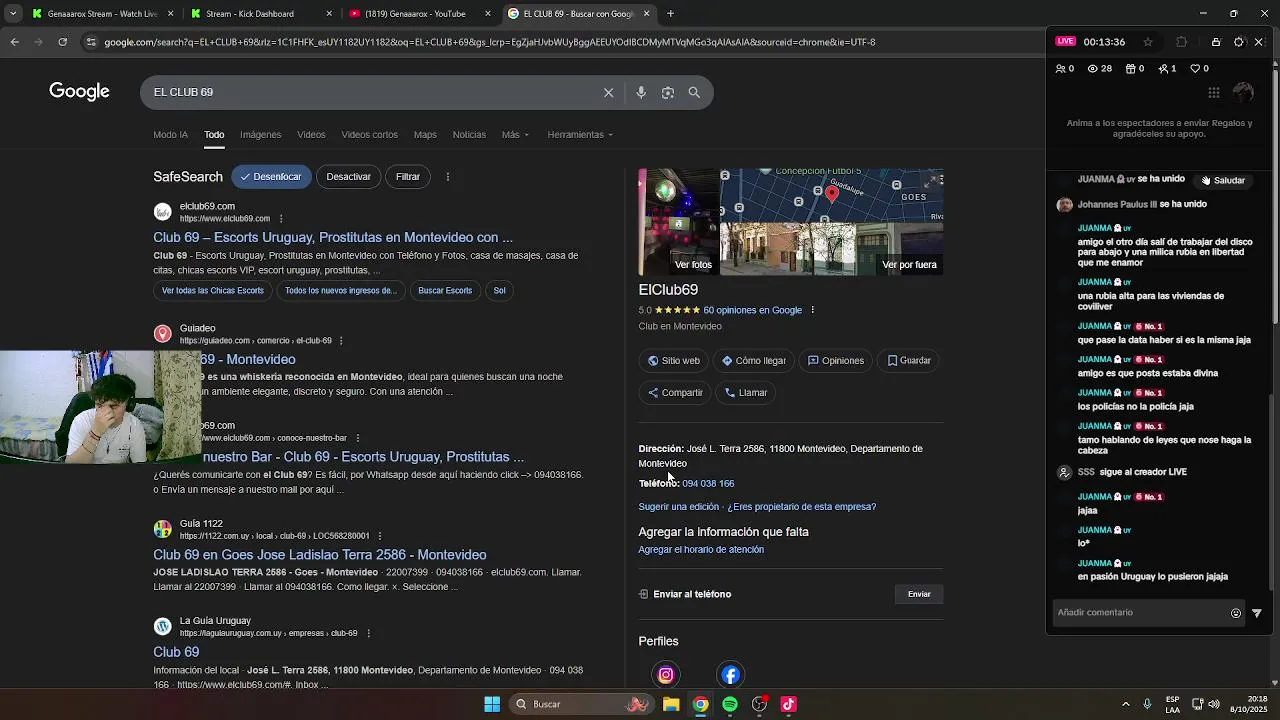Click the Ver por fuera street thumbnail
Image resolution: width=1280 pixels, height=720 pixels.
831,248
